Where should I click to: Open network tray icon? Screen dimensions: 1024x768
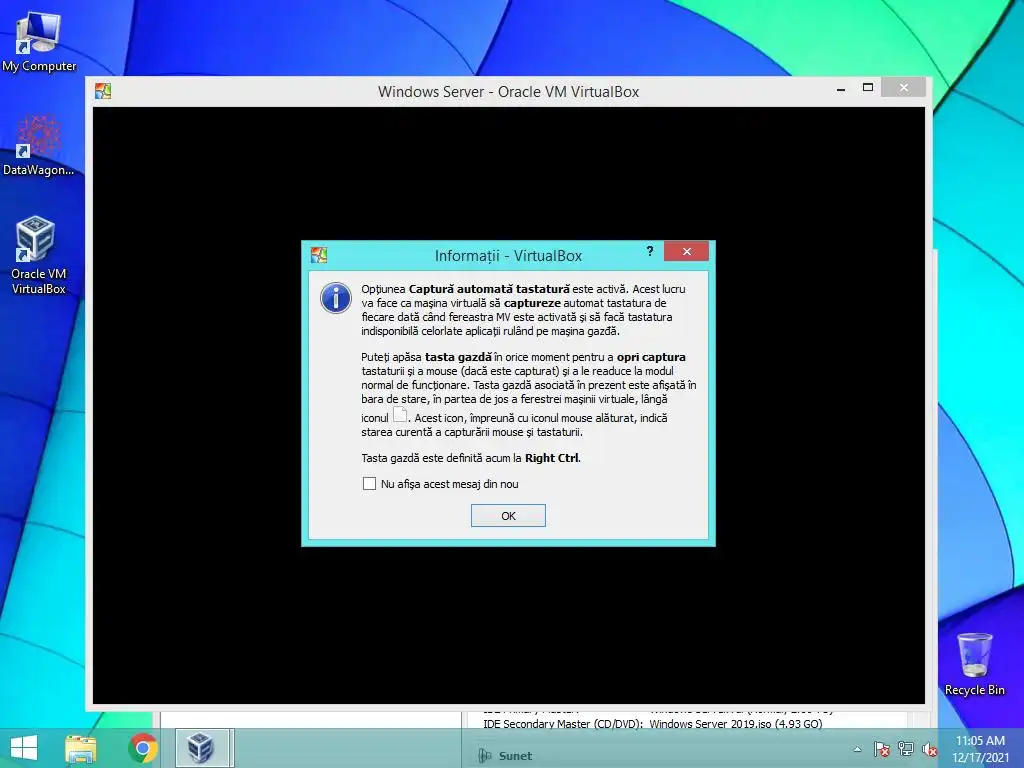pyautogui.click(x=906, y=749)
